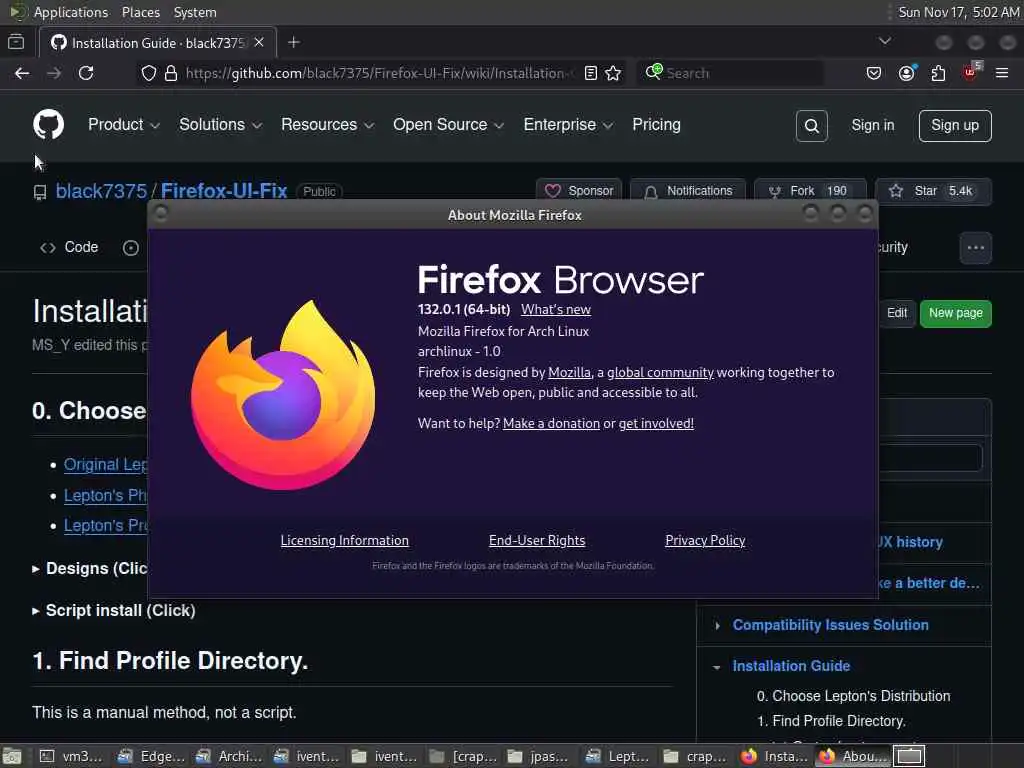
Task: Click the browser Search field
Action: tap(729, 73)
